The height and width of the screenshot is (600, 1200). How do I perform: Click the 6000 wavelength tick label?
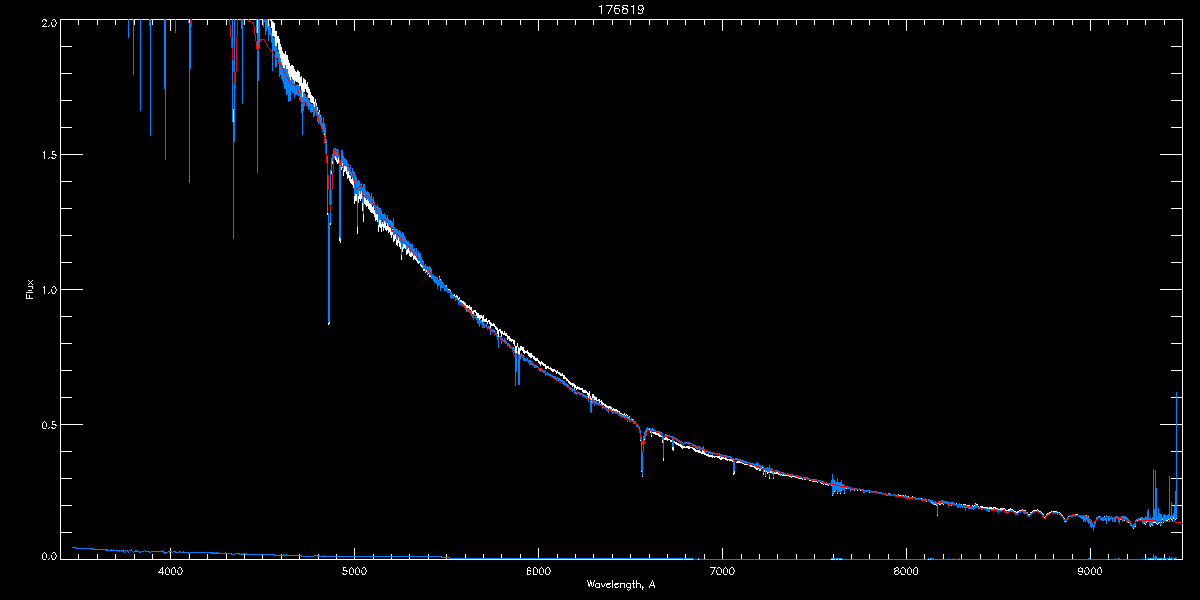pyautogui.click(x=538, y=571)
